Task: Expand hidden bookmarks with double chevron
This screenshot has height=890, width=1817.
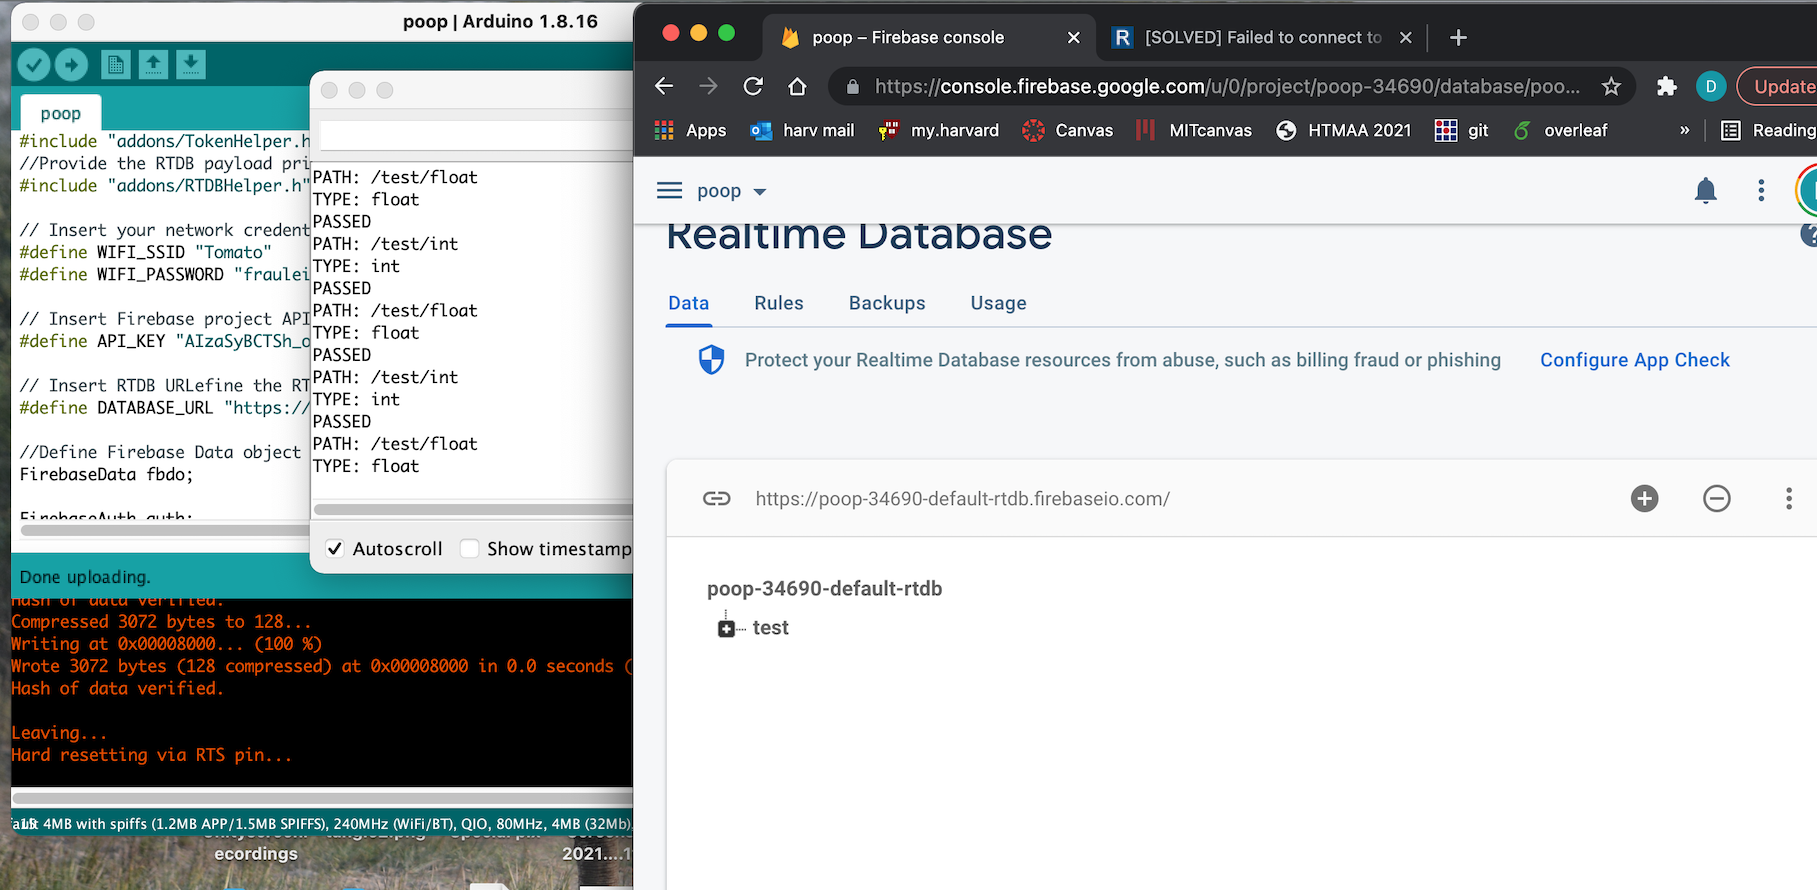Action: 1685,130
